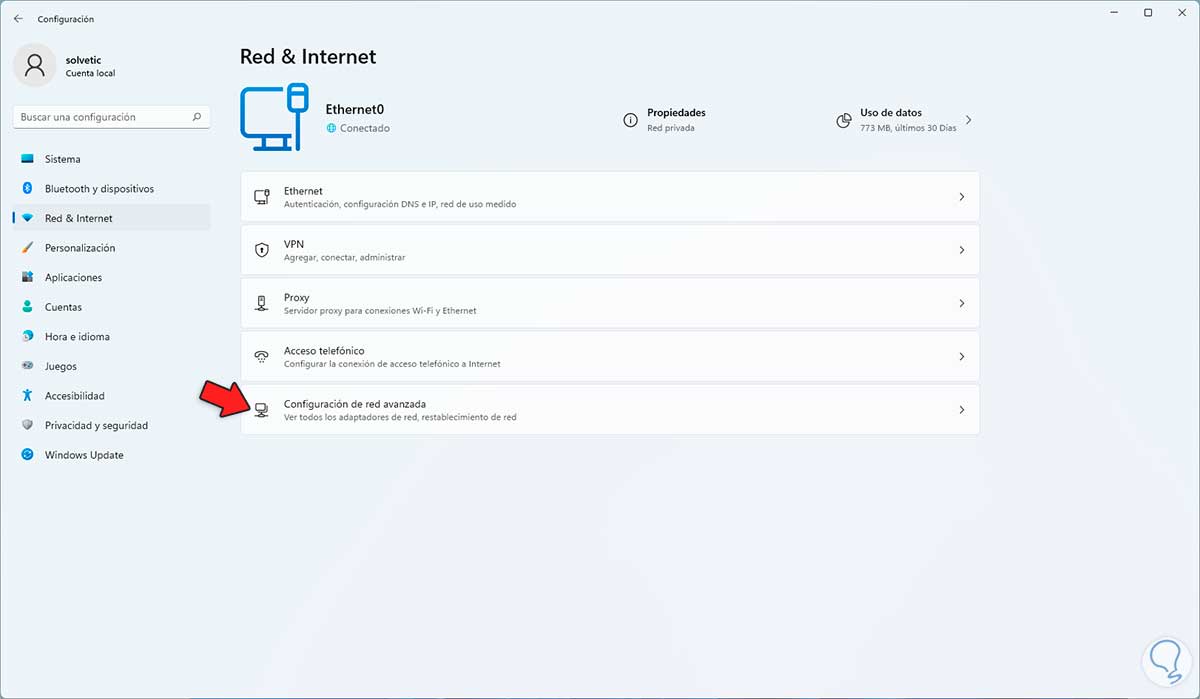Click the search magnifier icon
The image size is (1200, 699).
click(197, 117)
